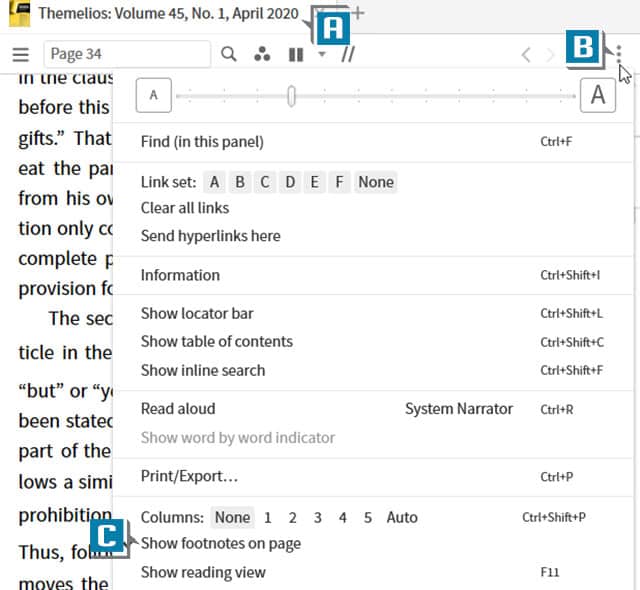Open the panel kebab menu
The width and height of the screenshot is (640, 590).
(619, 54)
